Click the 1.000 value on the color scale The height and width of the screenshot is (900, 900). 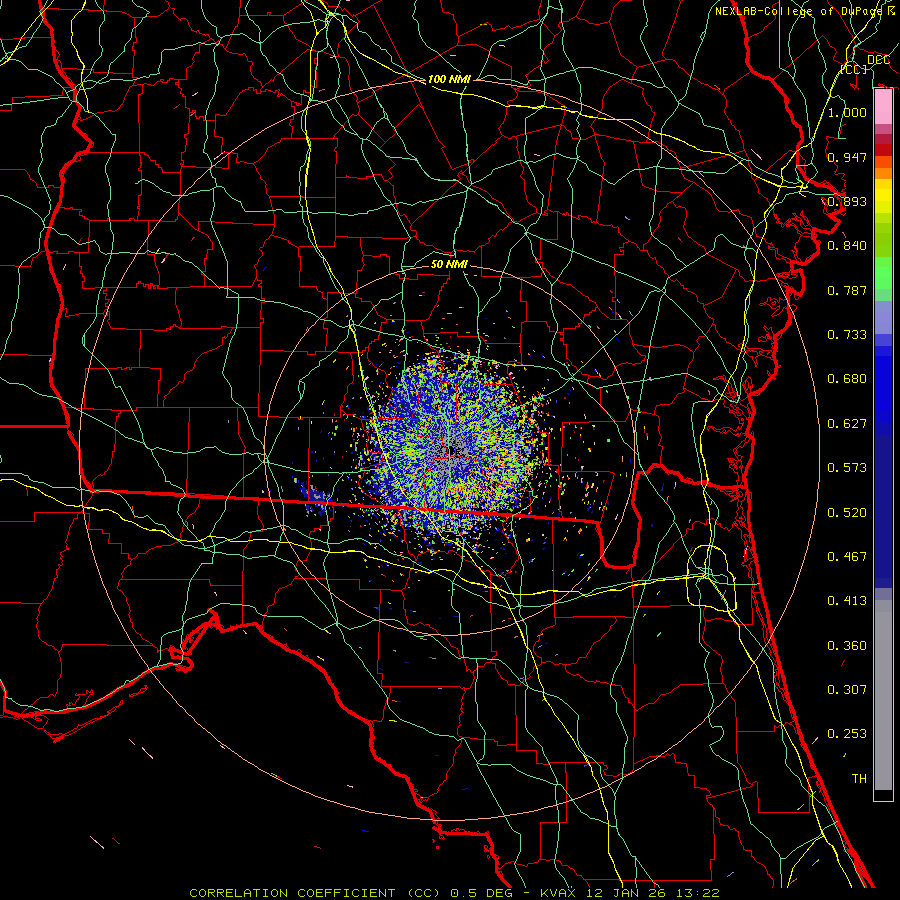click(x=847, y=112)
